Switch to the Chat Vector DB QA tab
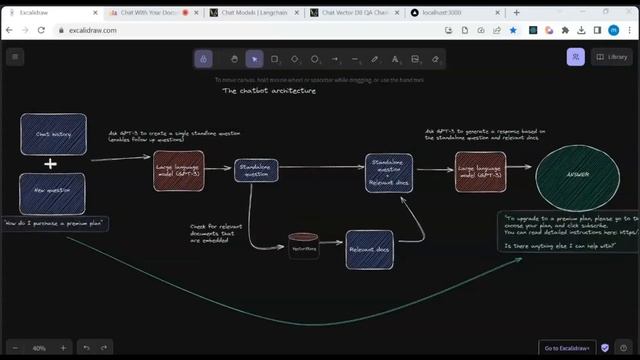Screen dimensions: 640x360 pyautogui.click(x=354, y=13)
